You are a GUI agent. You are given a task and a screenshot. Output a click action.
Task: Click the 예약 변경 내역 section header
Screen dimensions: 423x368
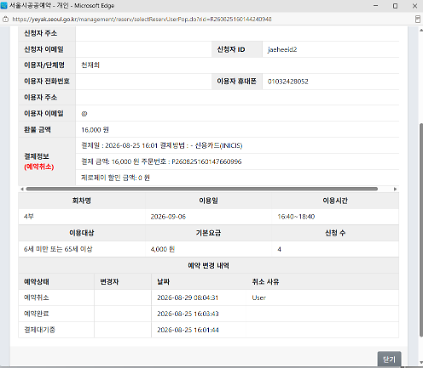[208, 266]
